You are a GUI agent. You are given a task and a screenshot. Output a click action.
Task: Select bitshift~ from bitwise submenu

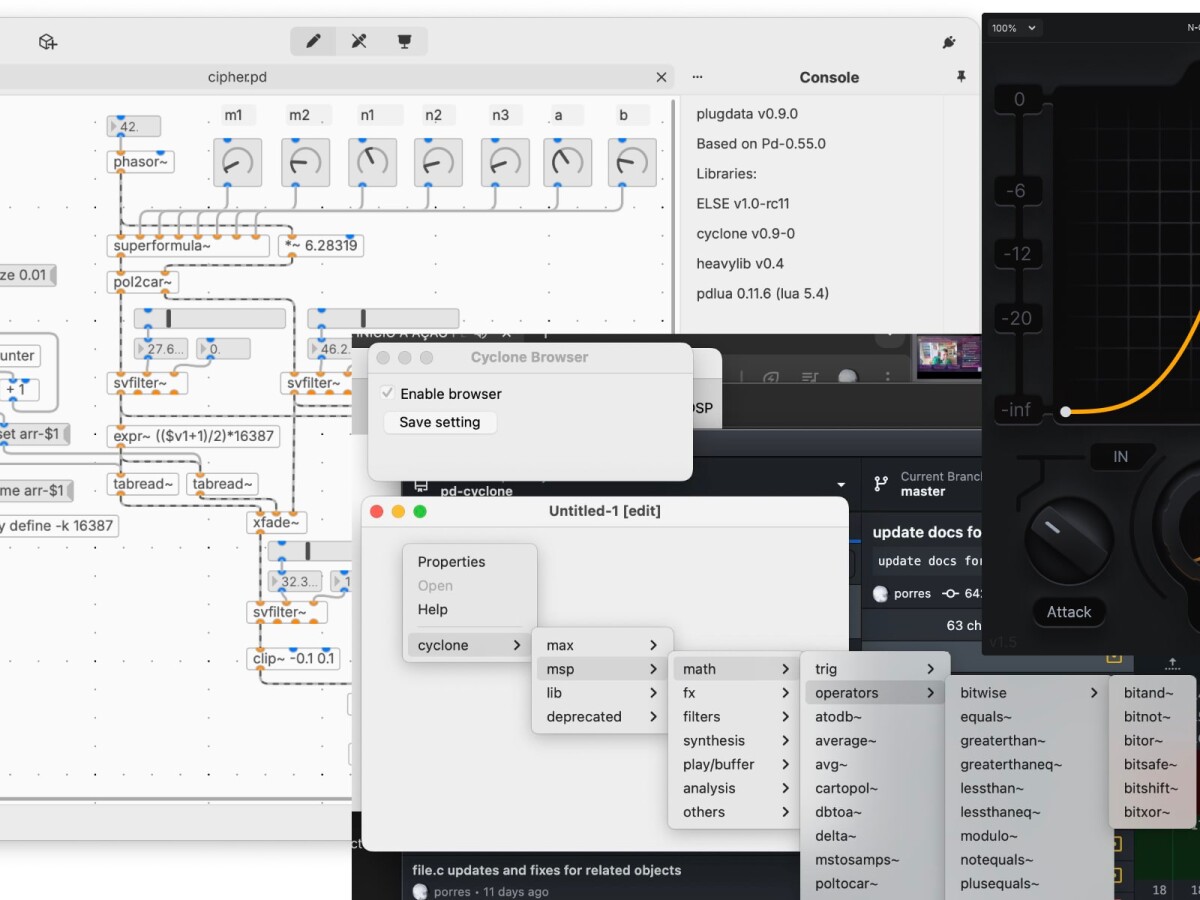pyautogui.click(x=1150, y=788)
